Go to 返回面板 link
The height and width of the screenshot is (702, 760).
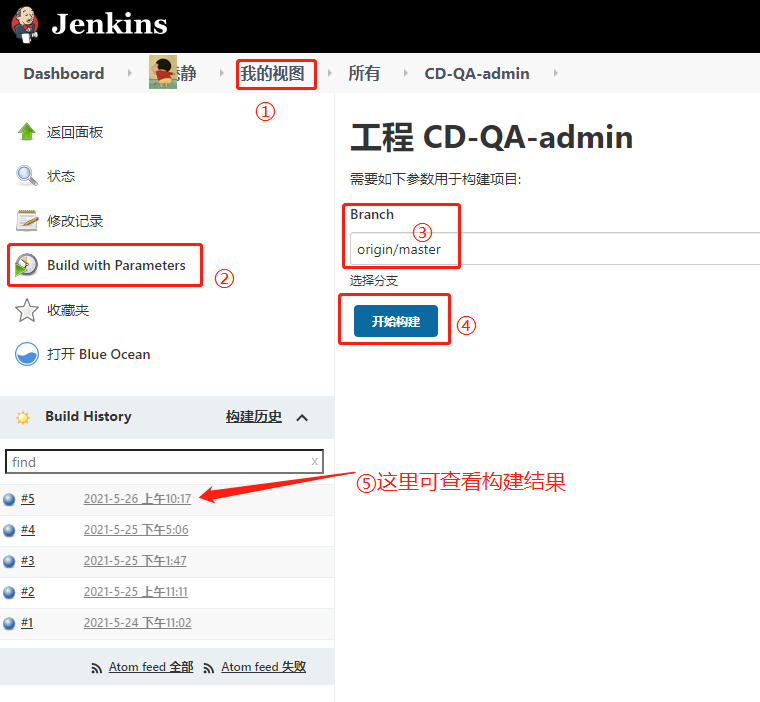pos(75,132)
